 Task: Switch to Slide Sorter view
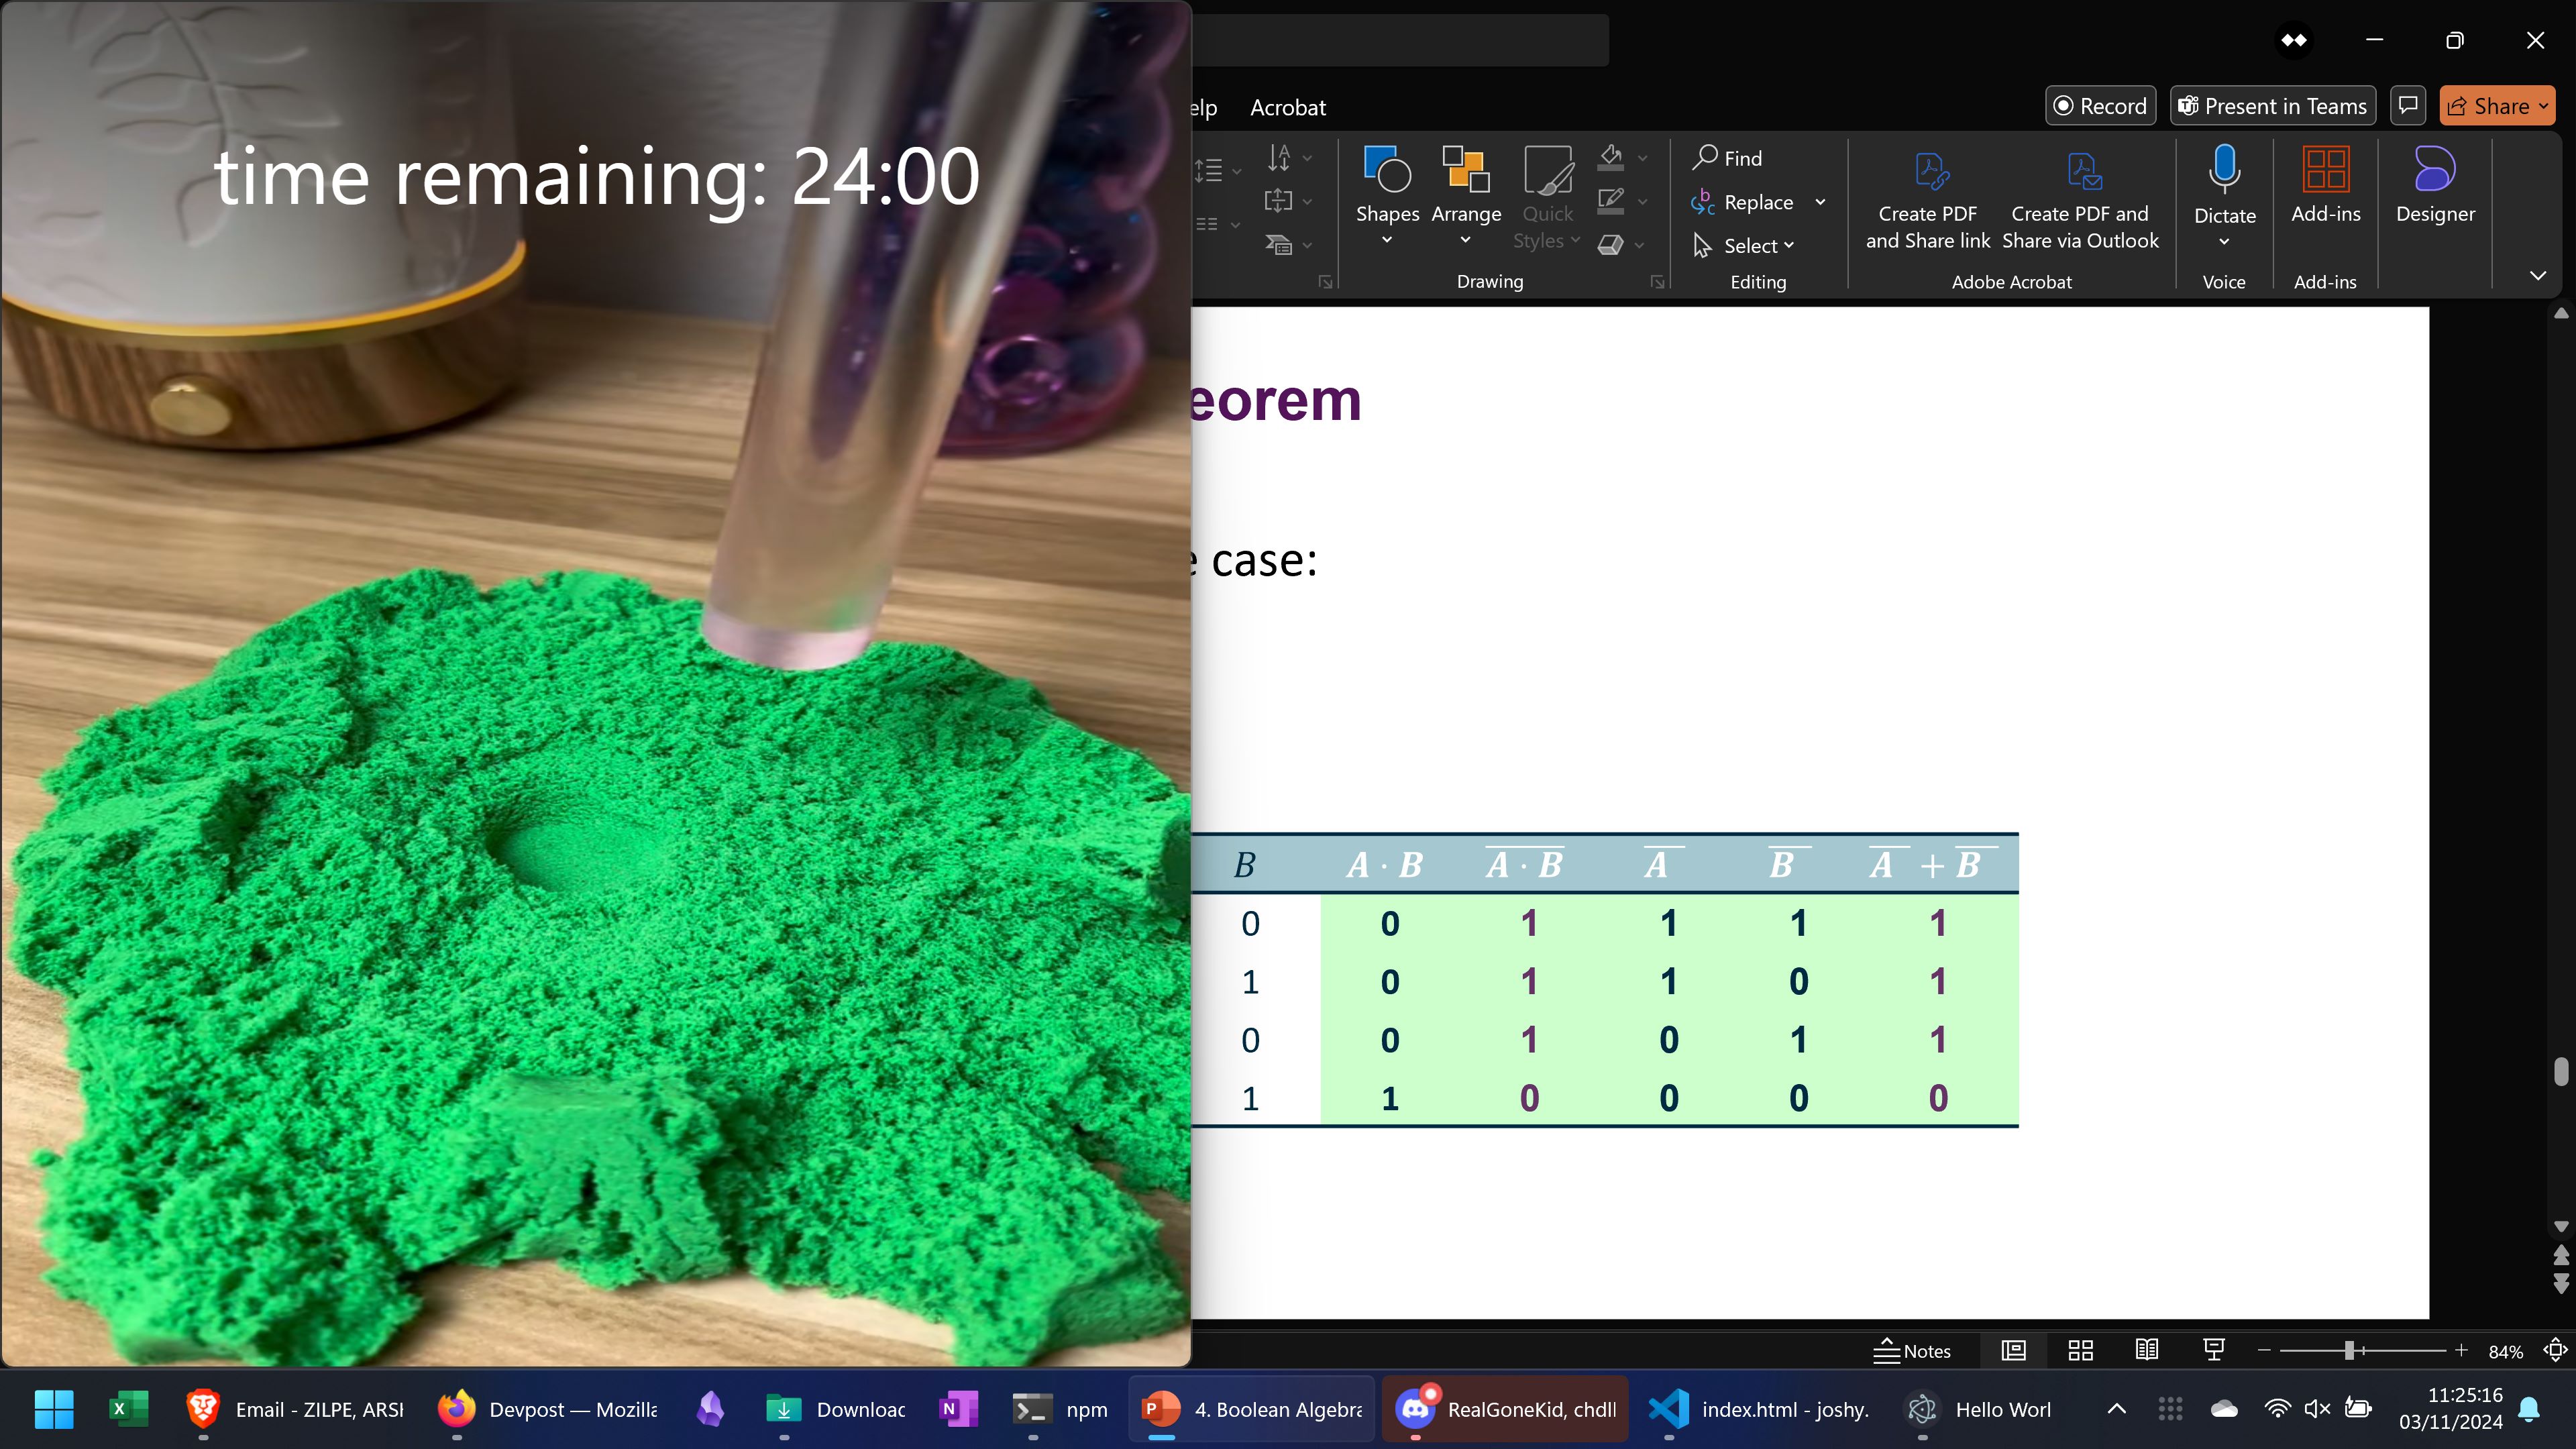pos(2081,1351)
